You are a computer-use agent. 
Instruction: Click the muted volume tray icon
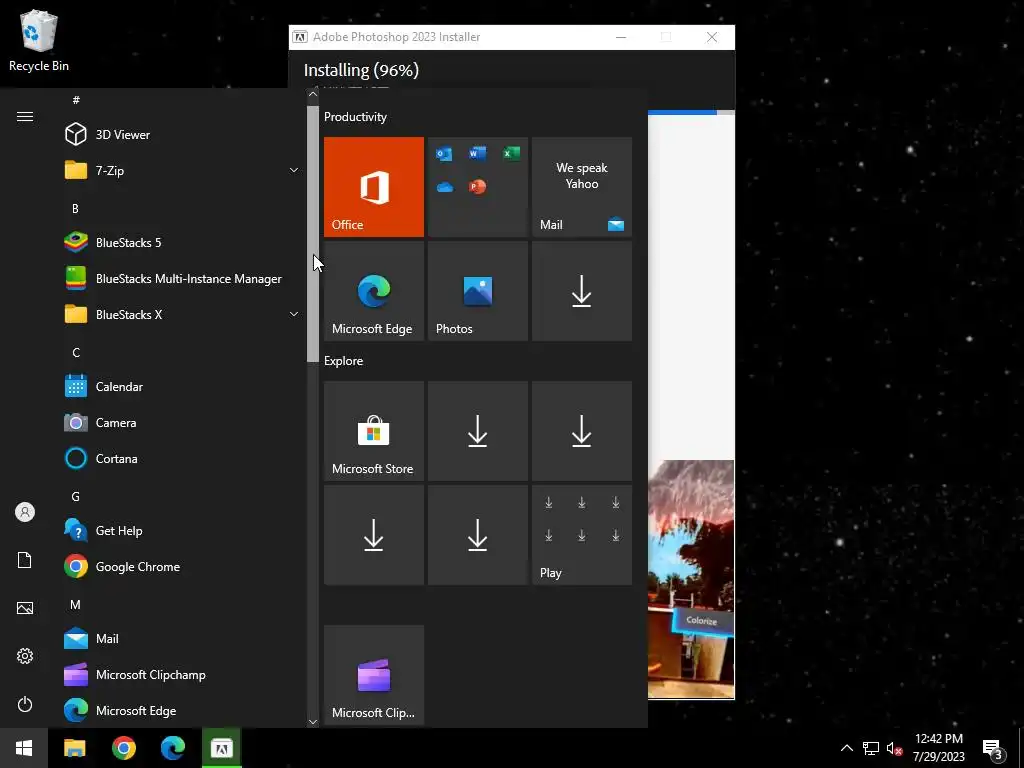click(894, 748)
